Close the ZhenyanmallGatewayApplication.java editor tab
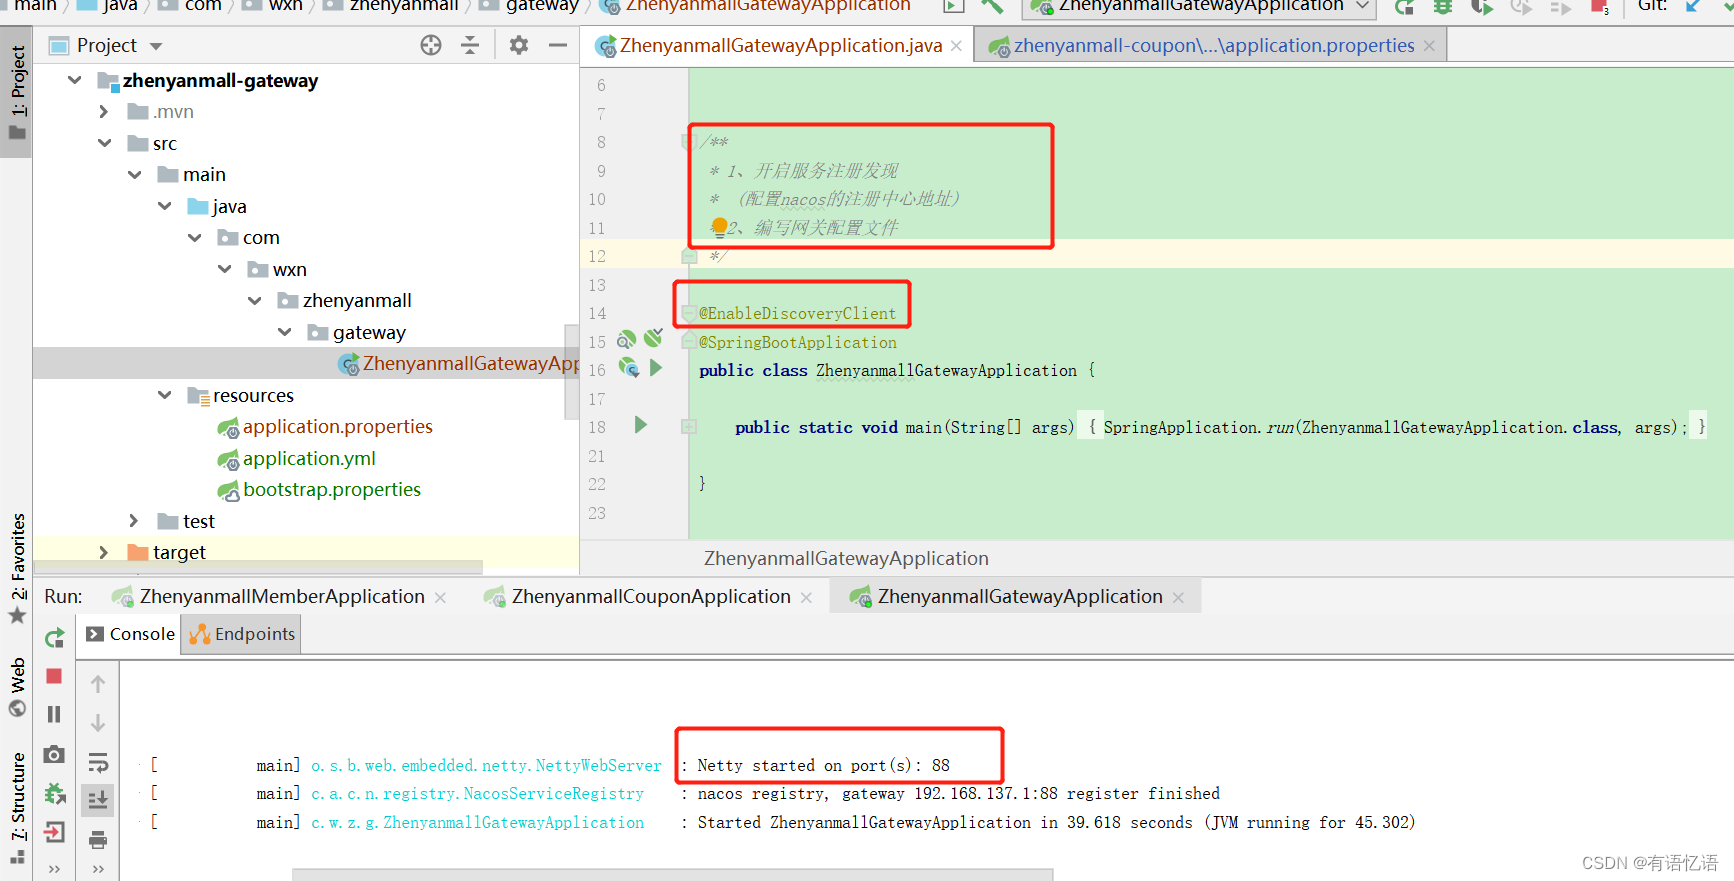1734x881 pixels. [957, 46]
